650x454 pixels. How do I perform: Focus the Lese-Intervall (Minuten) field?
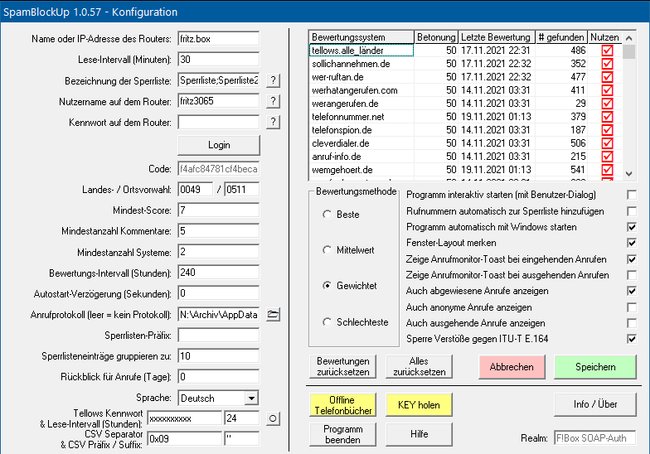pos(218,59)
